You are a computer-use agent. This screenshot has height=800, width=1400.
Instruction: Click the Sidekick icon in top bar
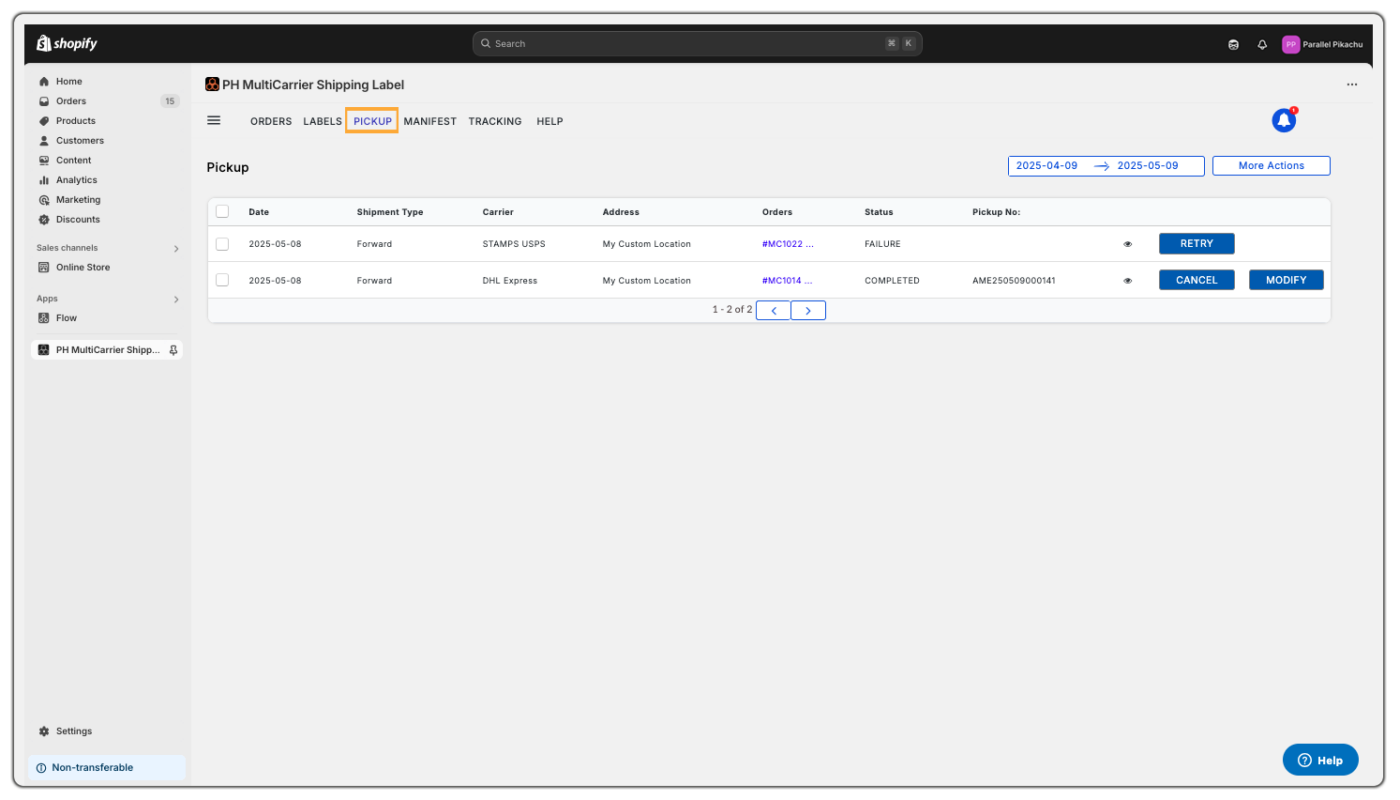[x=1234, y=44]
